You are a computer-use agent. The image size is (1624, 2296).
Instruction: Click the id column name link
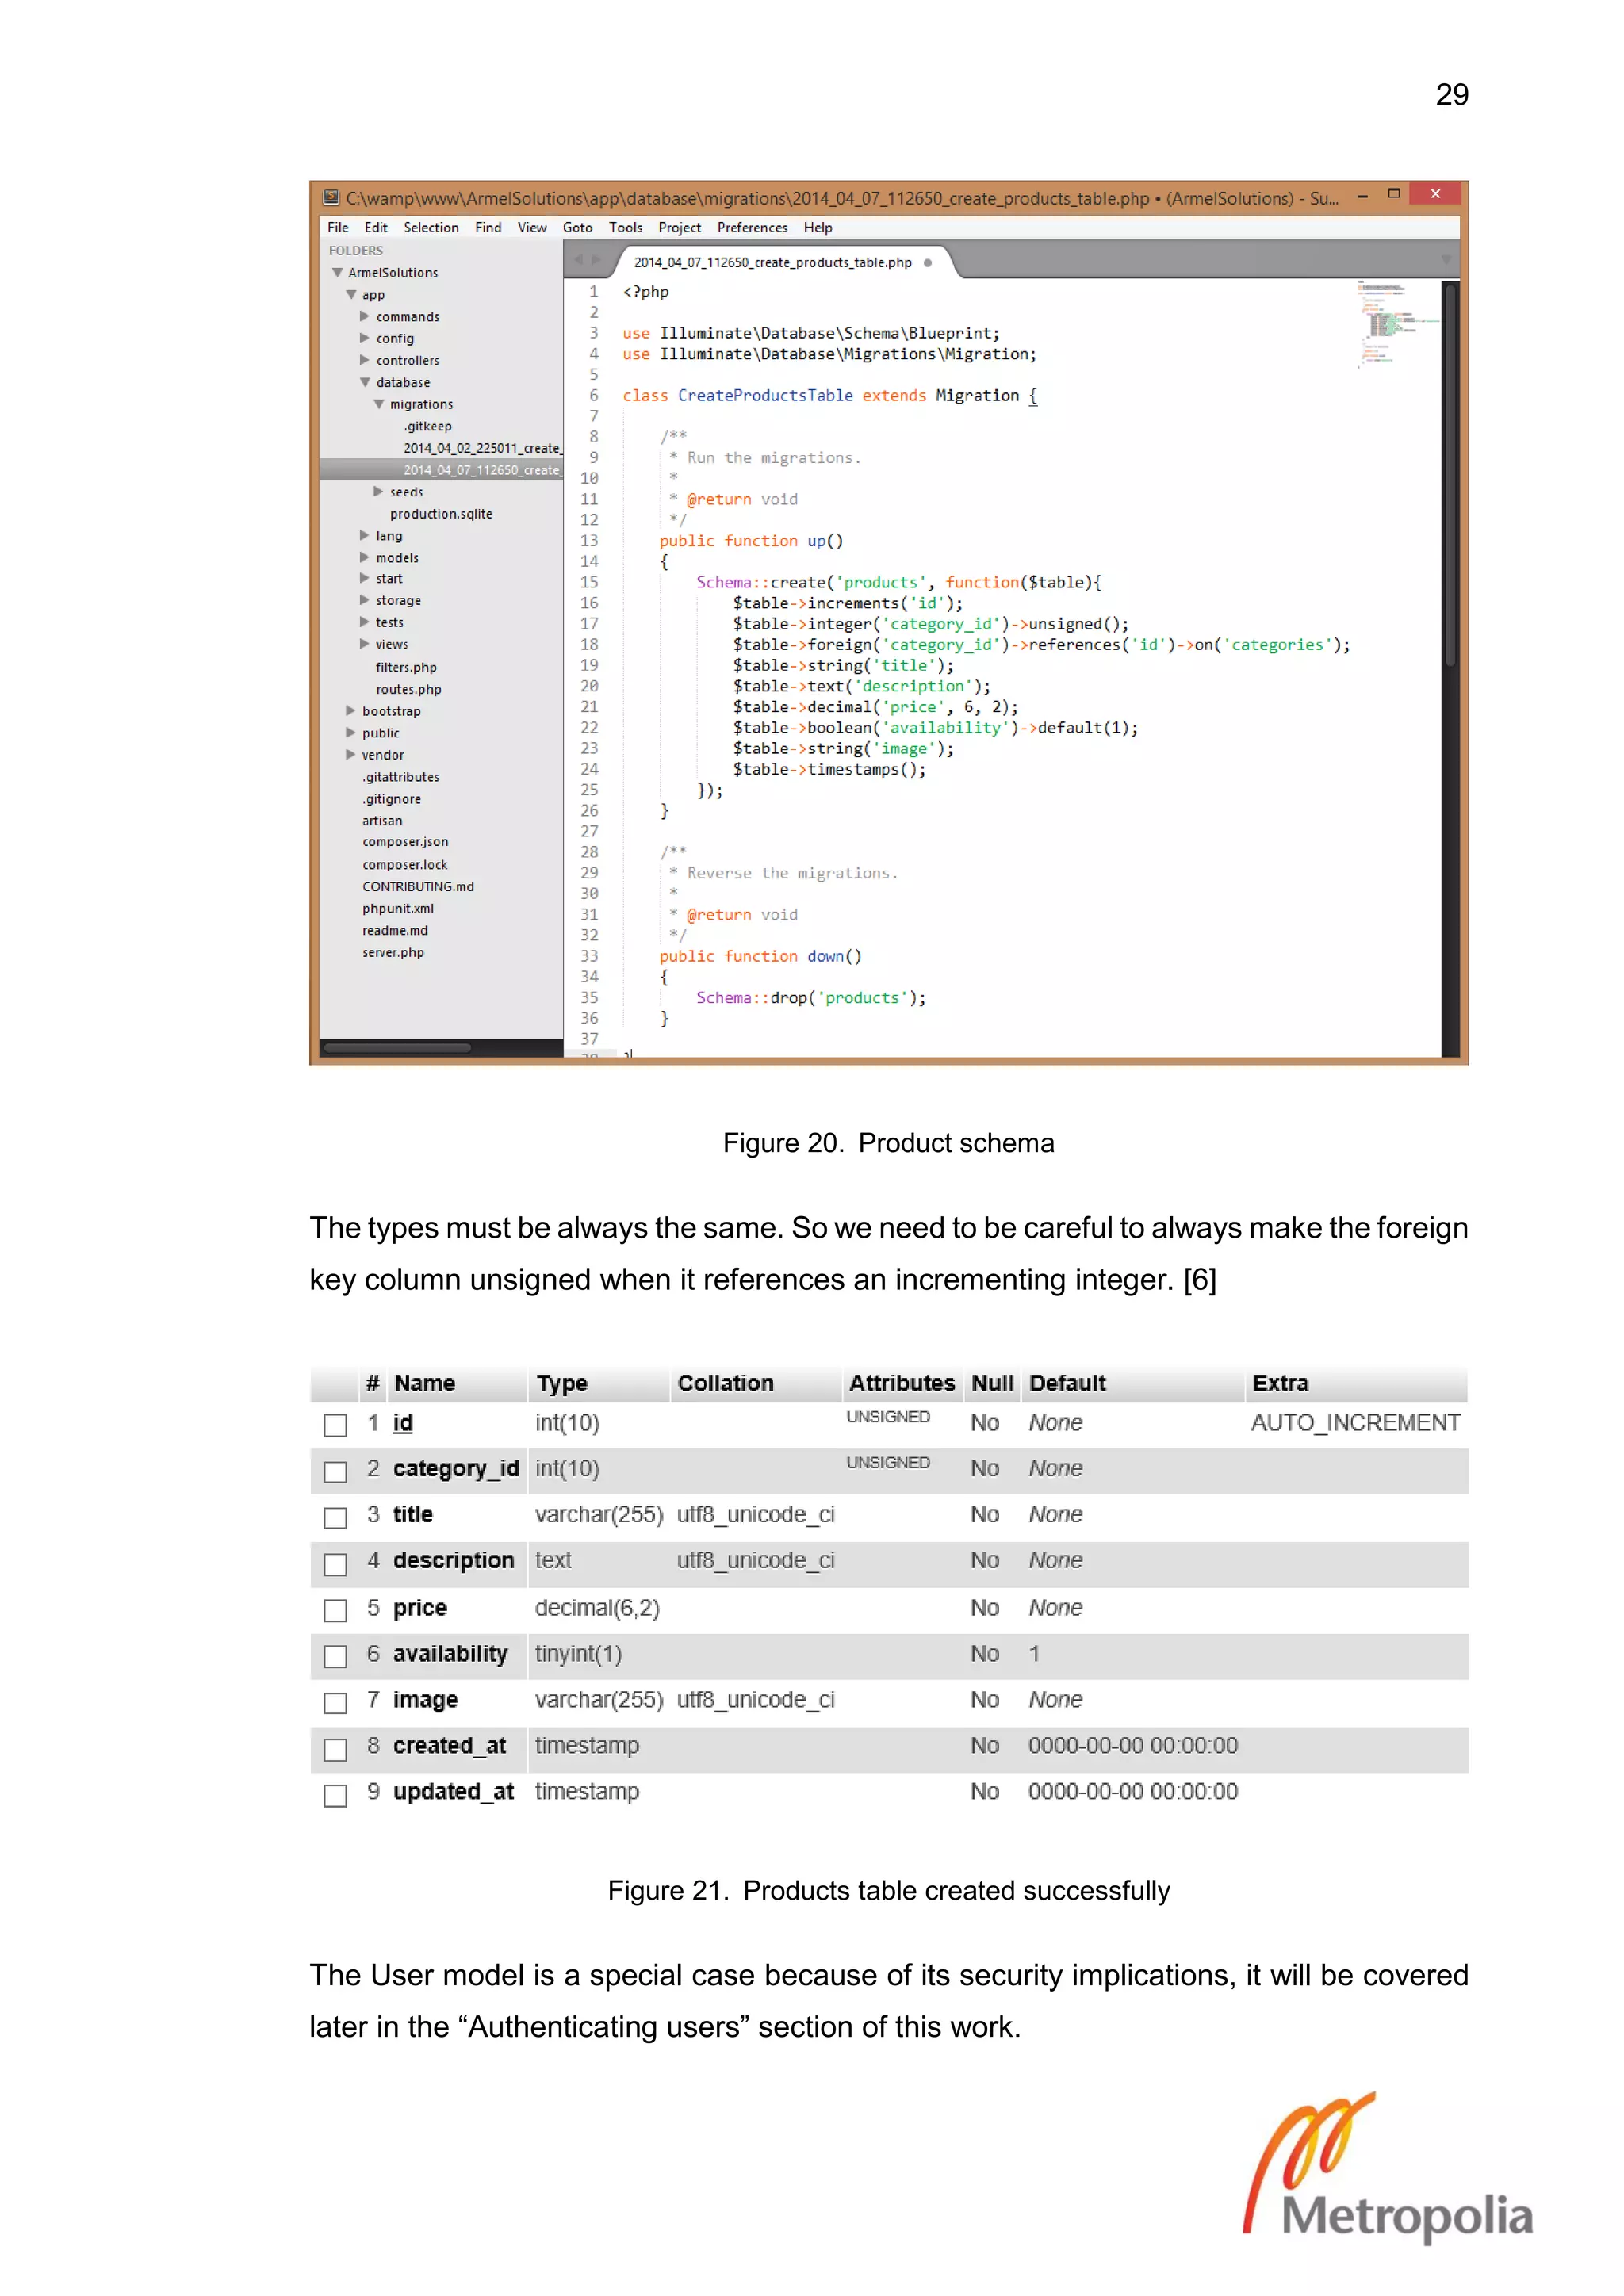pos(402,1423)
